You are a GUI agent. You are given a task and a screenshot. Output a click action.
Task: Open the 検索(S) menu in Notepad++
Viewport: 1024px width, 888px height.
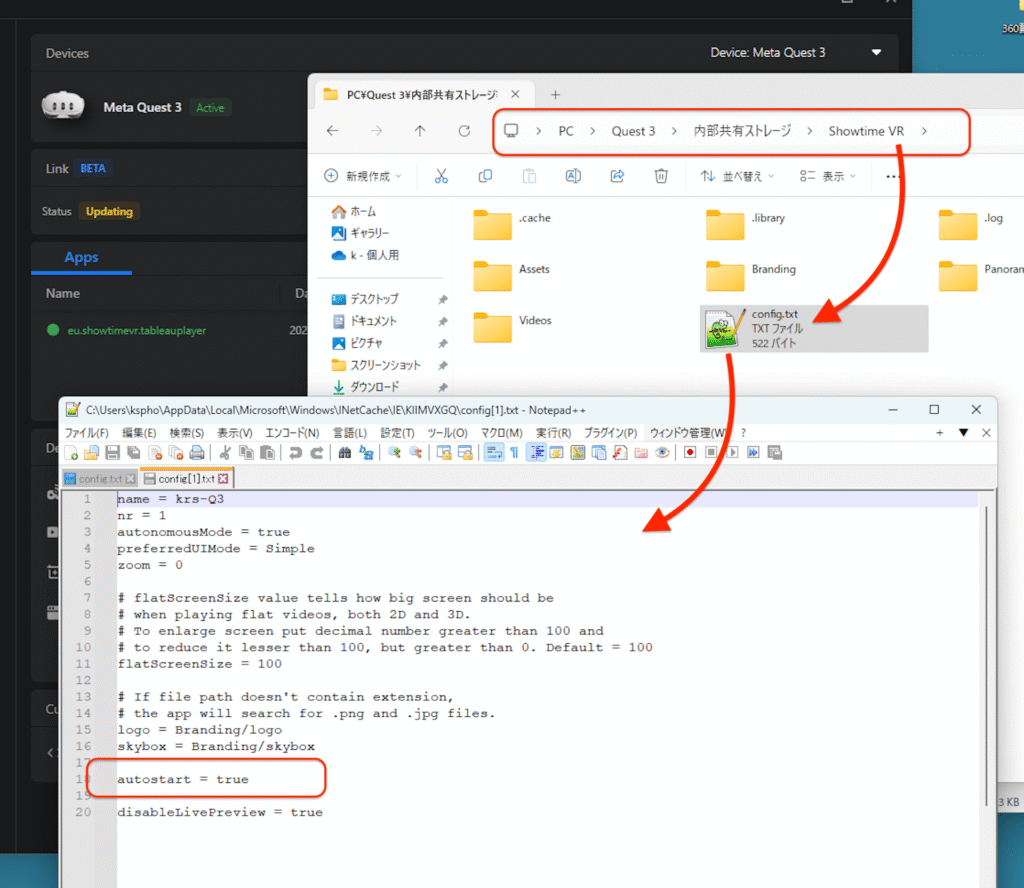pyautogui.click(x=187, y=433)
